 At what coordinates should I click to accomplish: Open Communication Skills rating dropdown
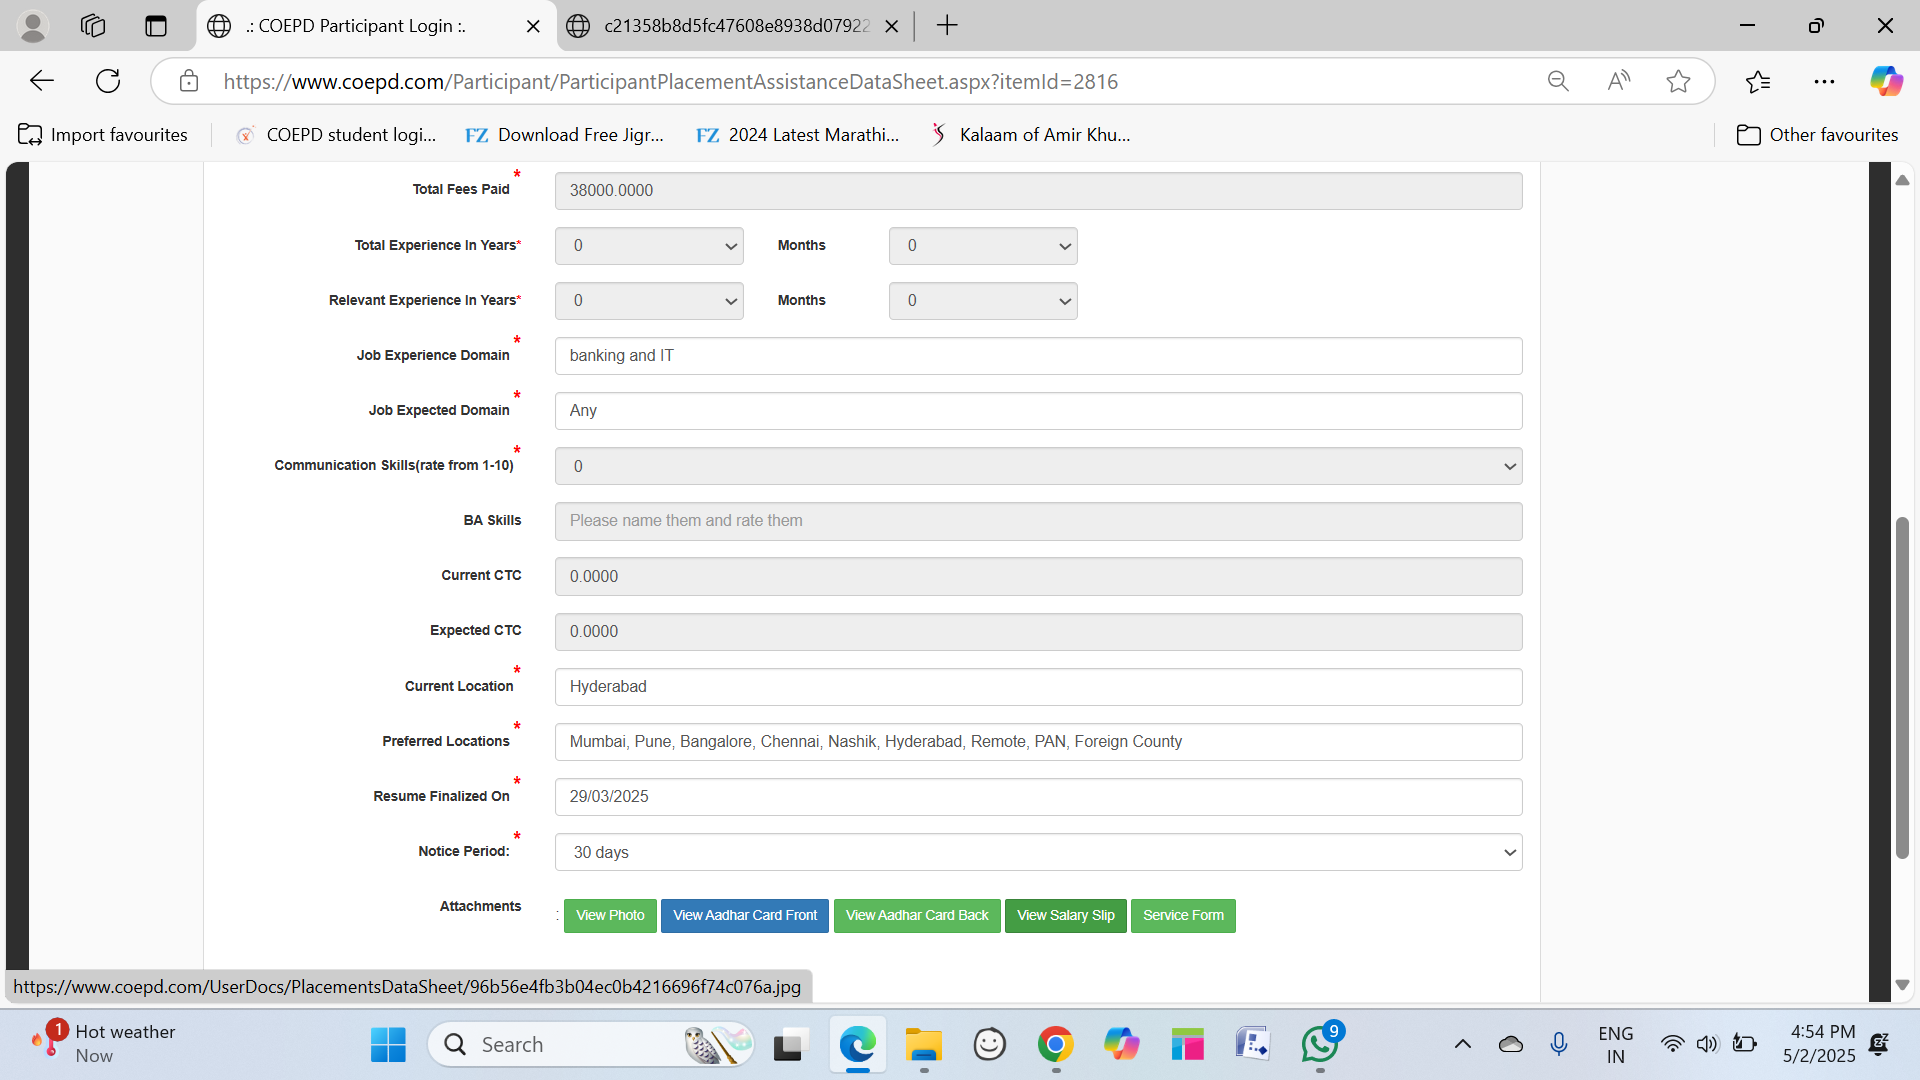[x=1038, y=466]
